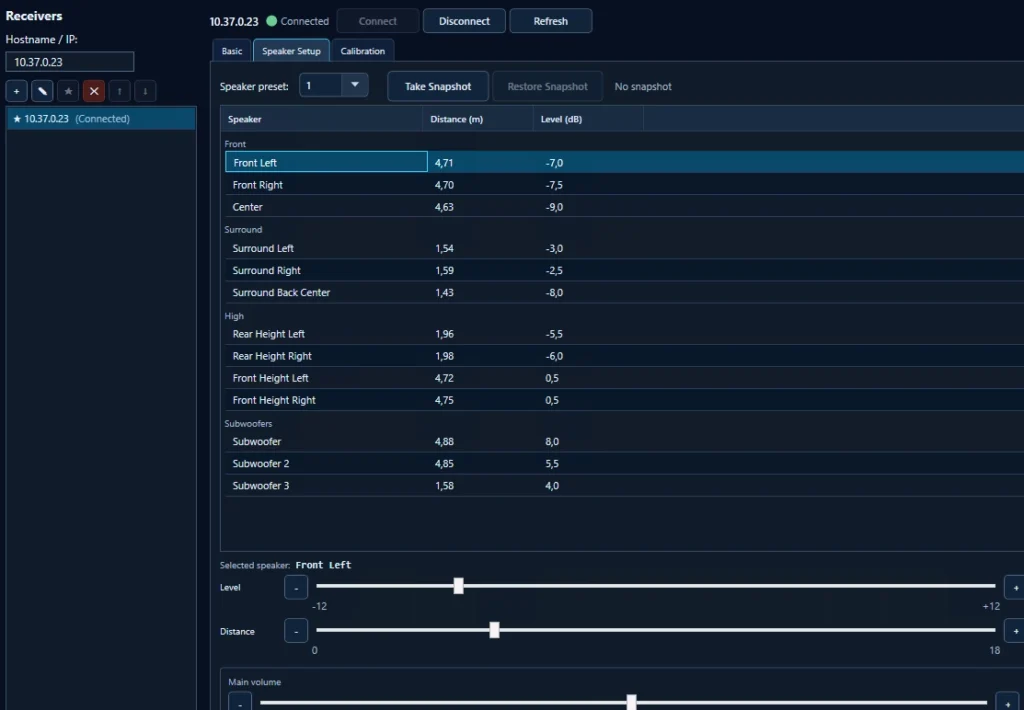
Task: Open the Speaker preset dropdown
Action: coord(334,85)
